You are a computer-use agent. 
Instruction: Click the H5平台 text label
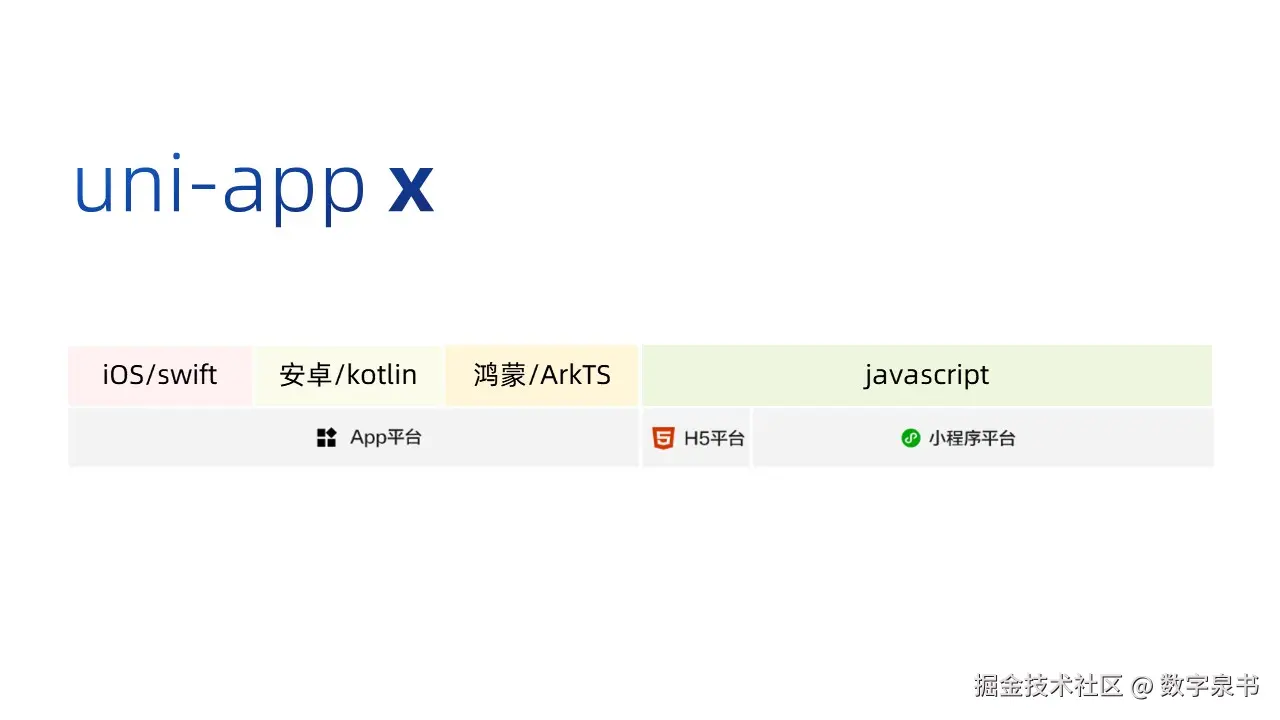(714, 438)
